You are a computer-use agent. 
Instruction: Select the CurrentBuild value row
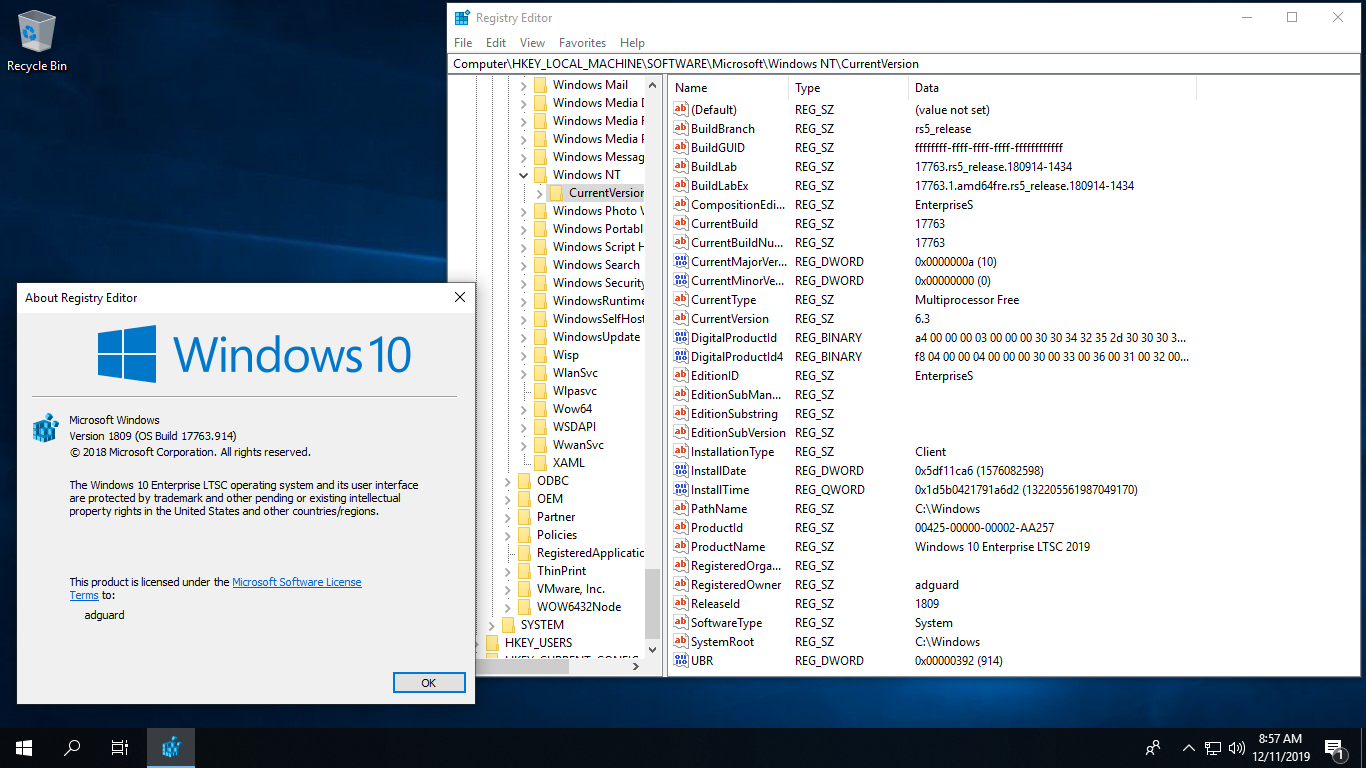(x=930, y=224)
